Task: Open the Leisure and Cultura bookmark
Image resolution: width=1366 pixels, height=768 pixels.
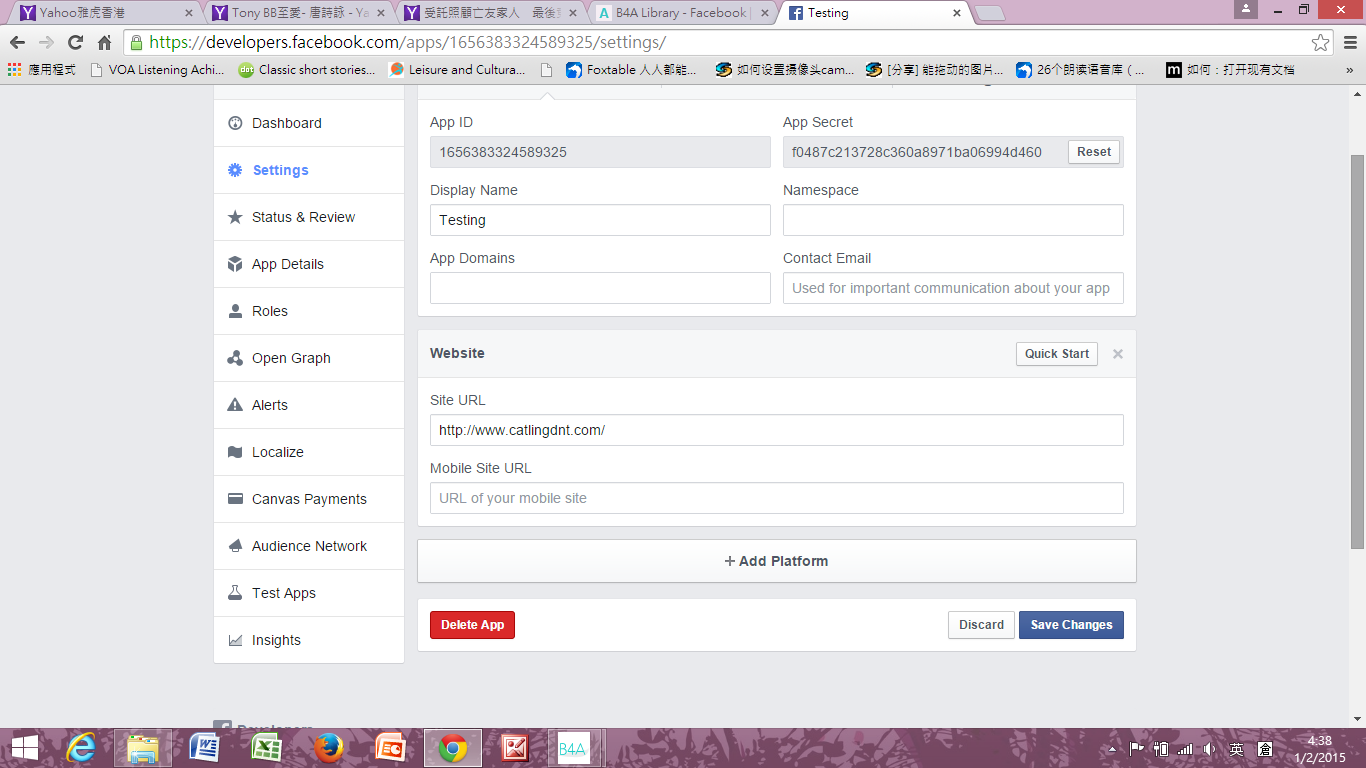Action: 457,70
